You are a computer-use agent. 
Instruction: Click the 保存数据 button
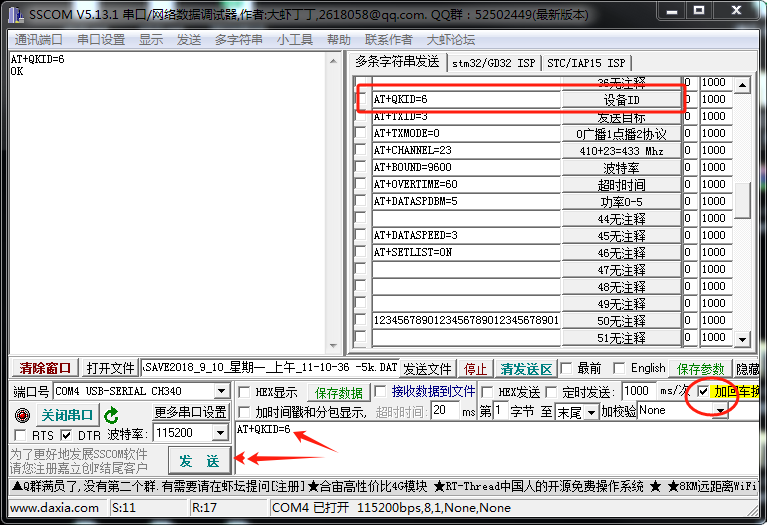[x=338, y=392]
